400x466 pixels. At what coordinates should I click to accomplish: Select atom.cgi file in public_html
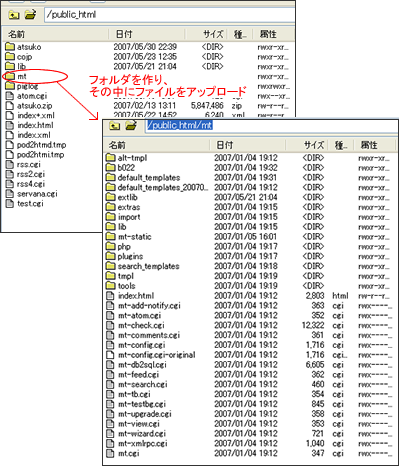(x=27, y=96)
